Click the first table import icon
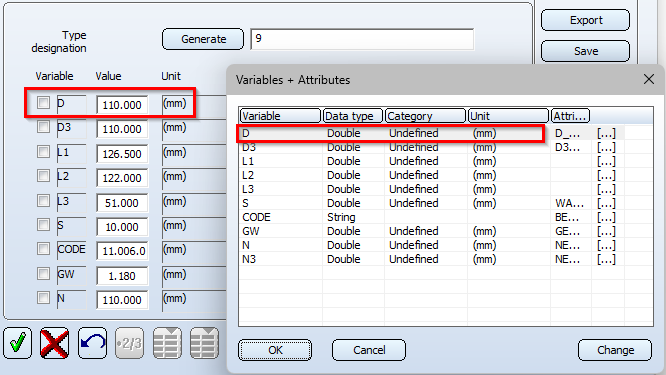Image resolution: width=666 pixels, height=375 pixels. pos(167,343)
